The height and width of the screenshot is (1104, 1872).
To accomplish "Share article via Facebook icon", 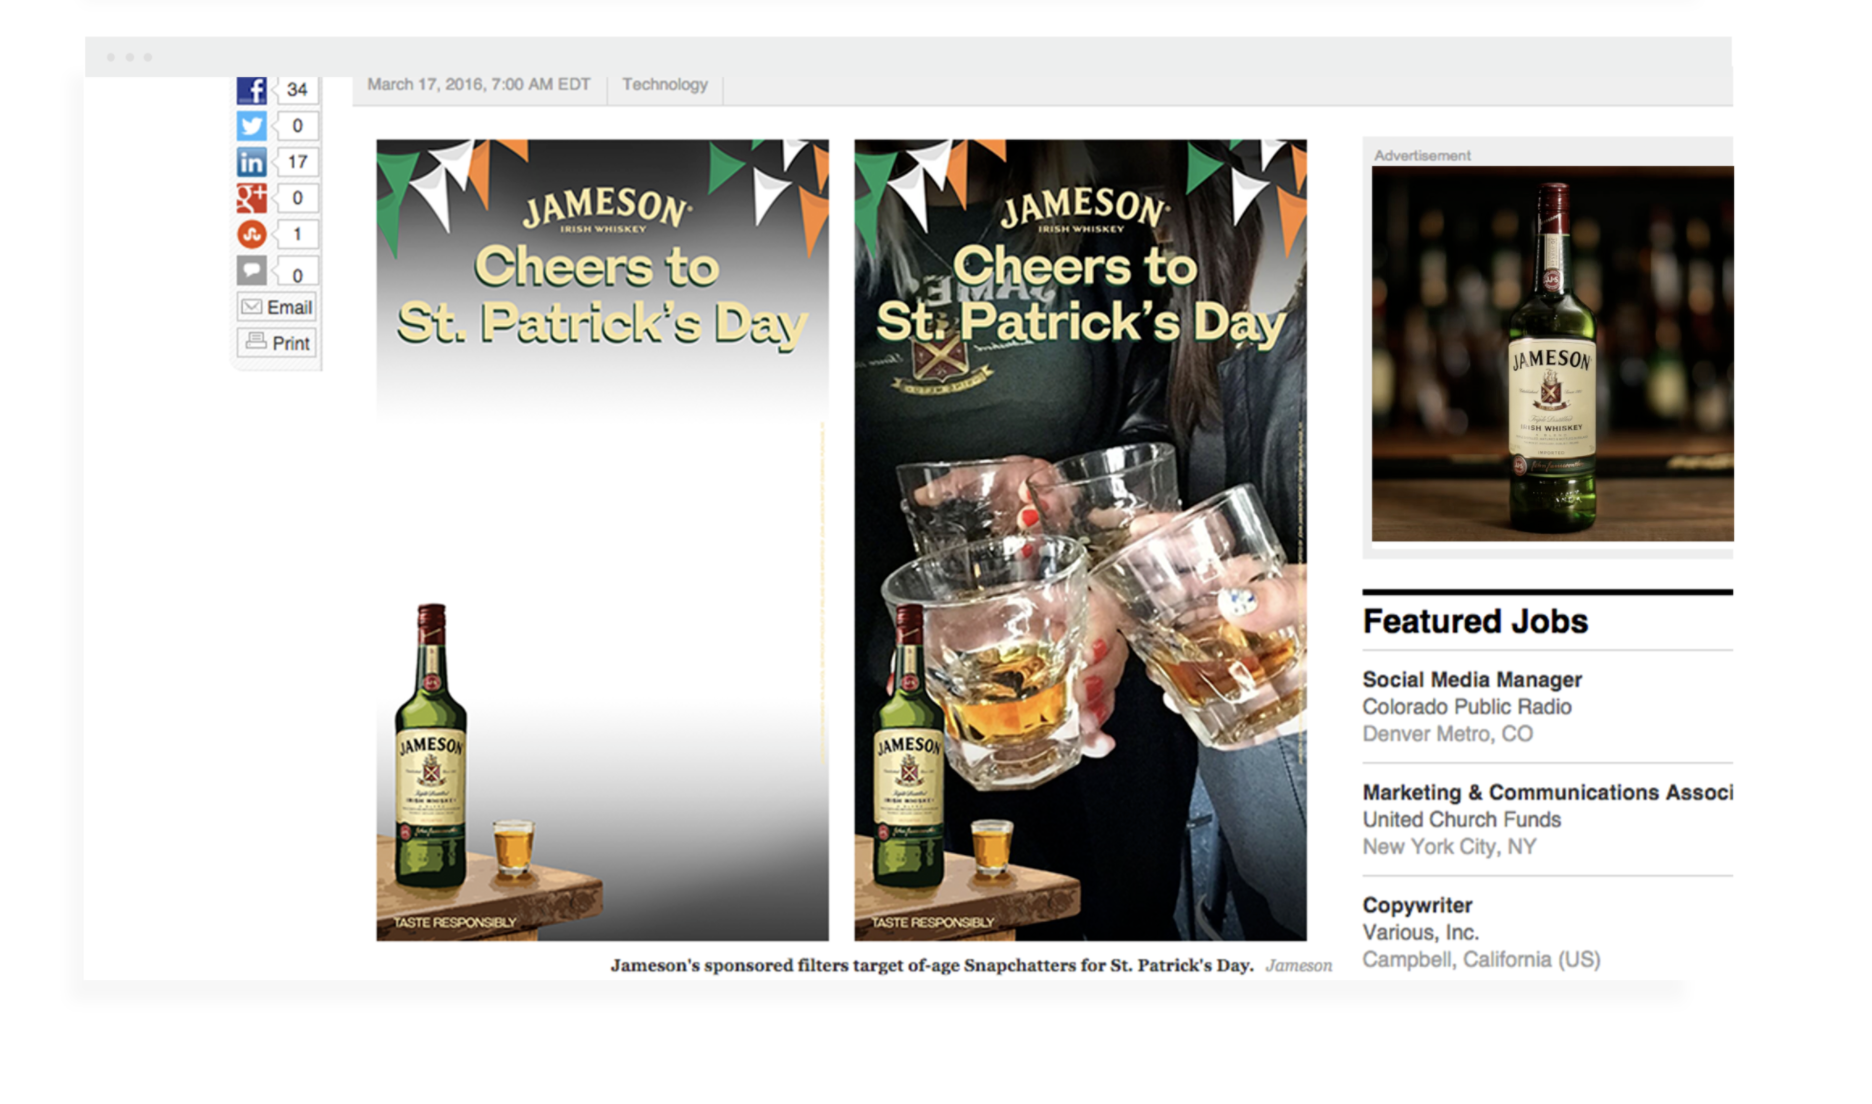I will 251,90.
